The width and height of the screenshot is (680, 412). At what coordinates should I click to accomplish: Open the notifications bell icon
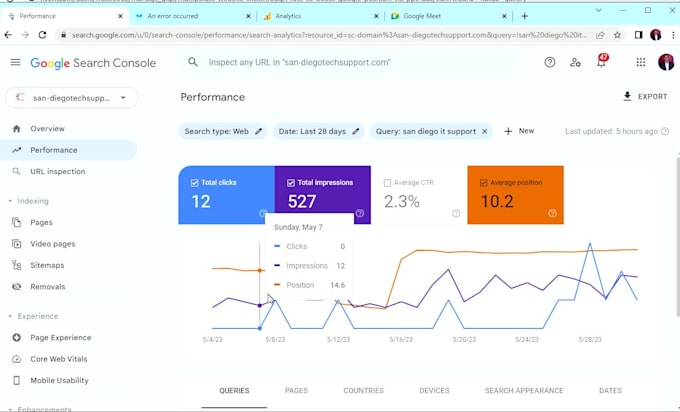coord(601,62)
